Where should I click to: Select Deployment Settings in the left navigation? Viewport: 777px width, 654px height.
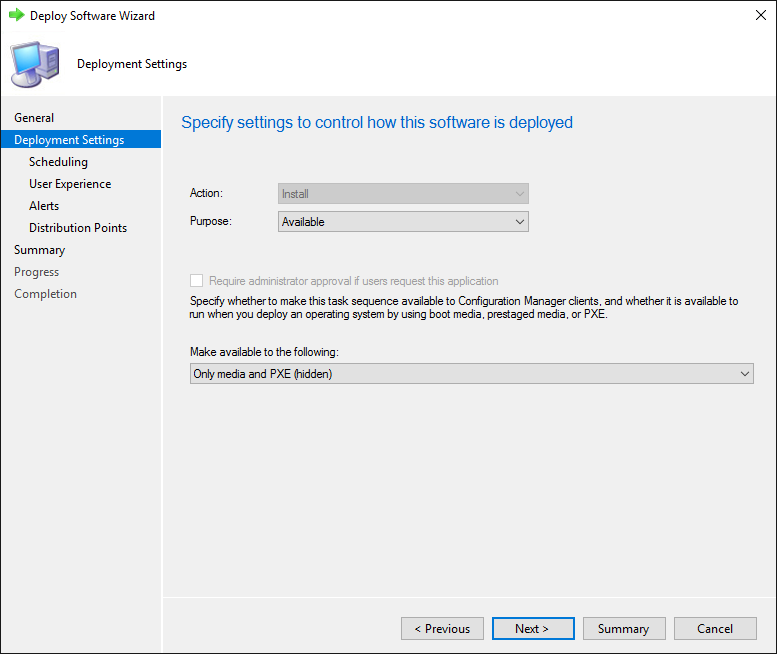pos(69,140)
